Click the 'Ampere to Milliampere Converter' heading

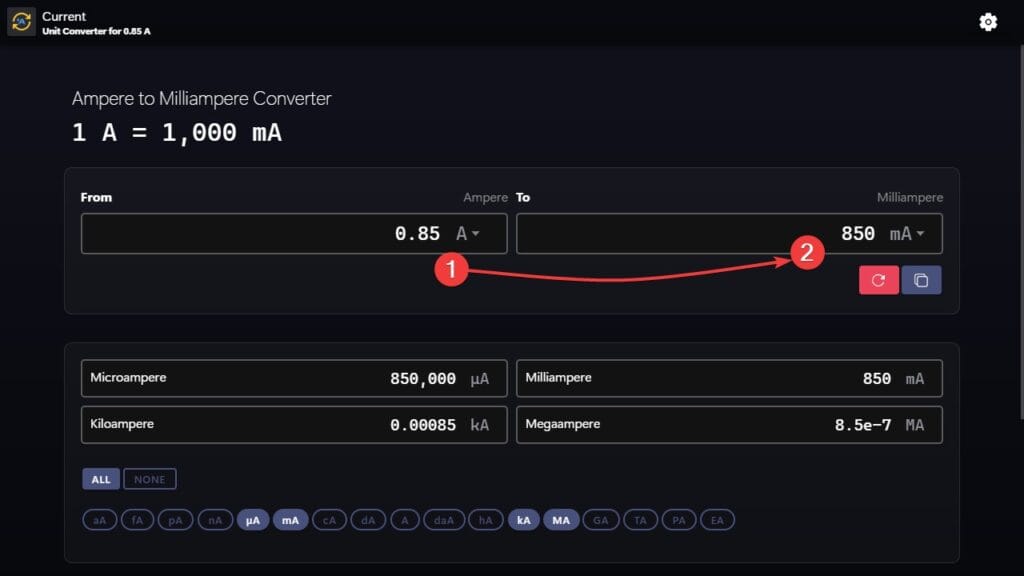pyautogui.click(x=201, y=99)
